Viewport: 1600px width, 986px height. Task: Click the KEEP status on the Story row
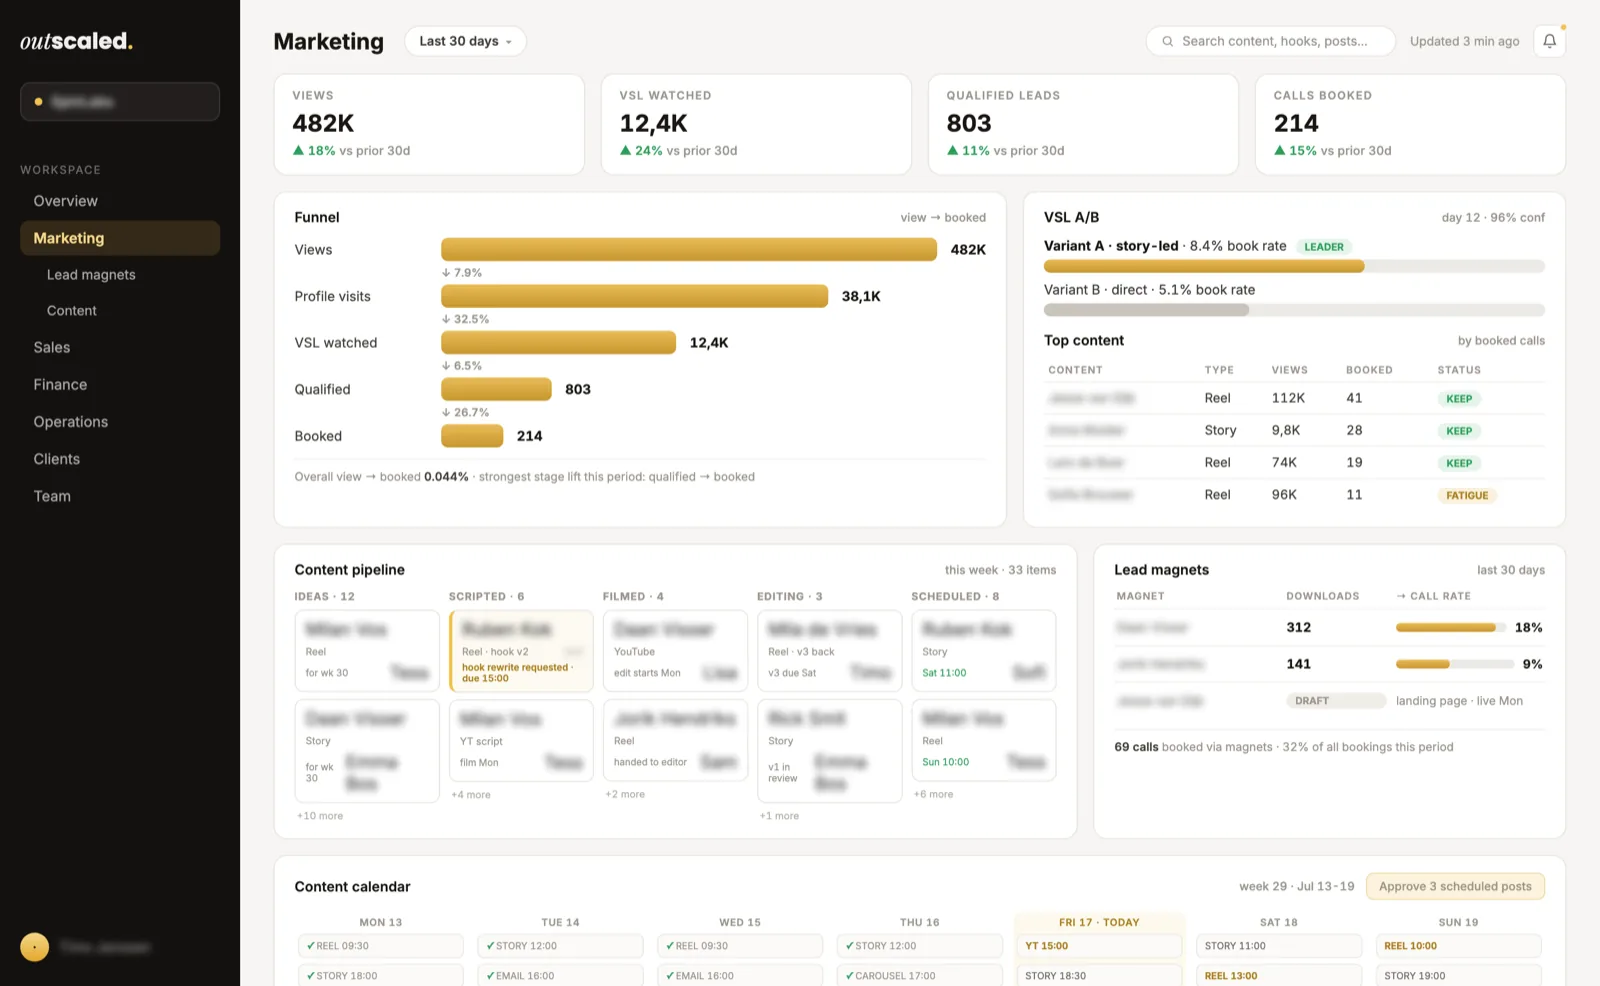point(1459,431)
